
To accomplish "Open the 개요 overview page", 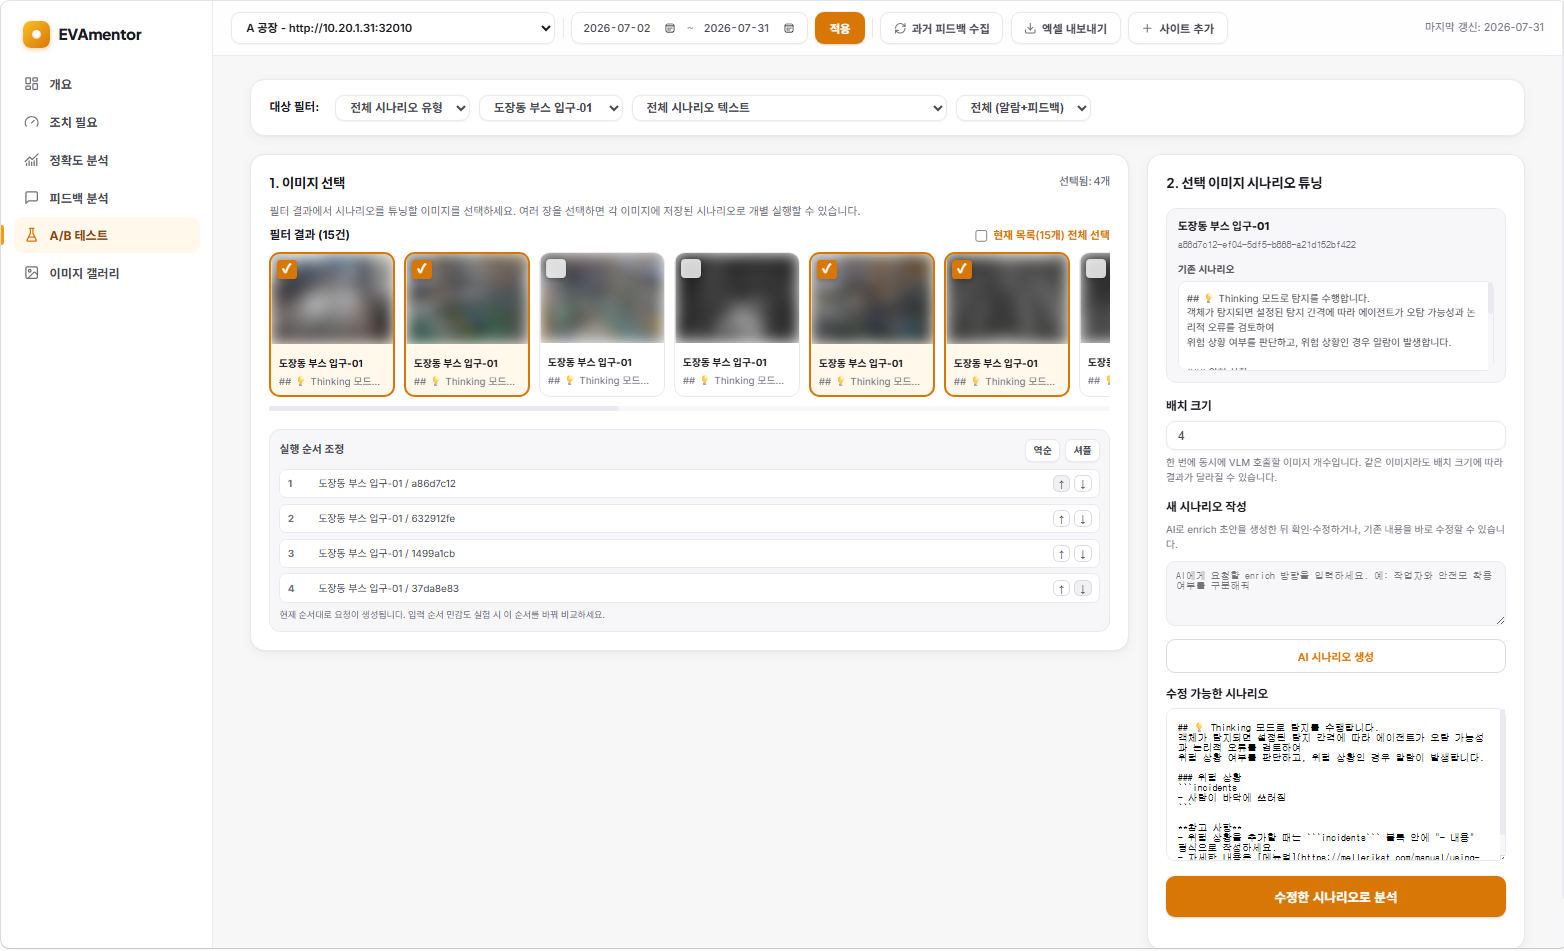I will pos(106,84).
